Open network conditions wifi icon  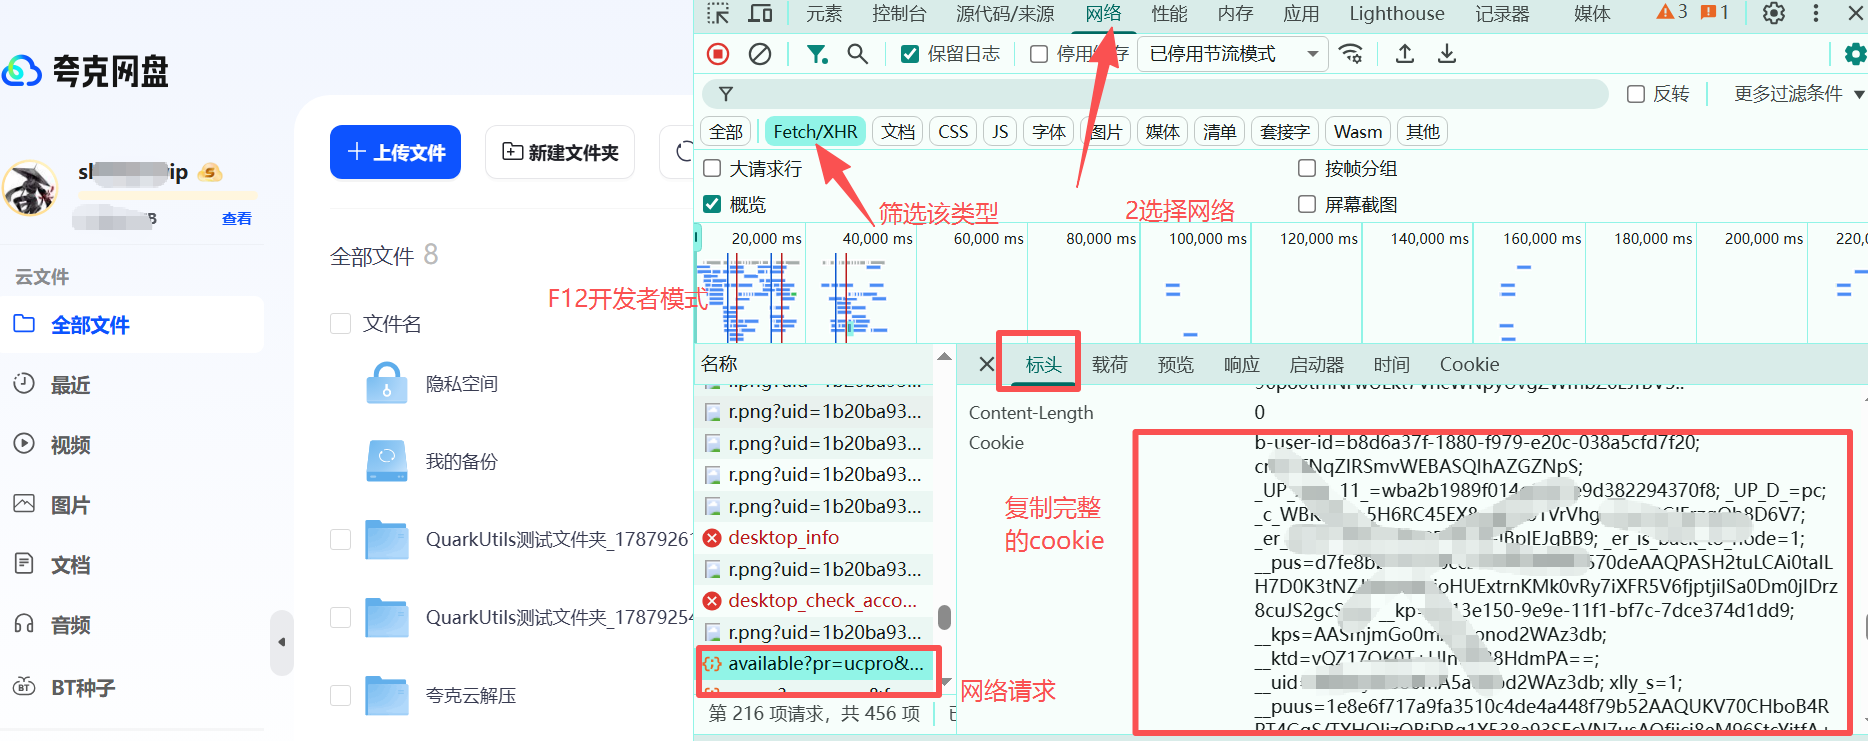coord(1351,54)
